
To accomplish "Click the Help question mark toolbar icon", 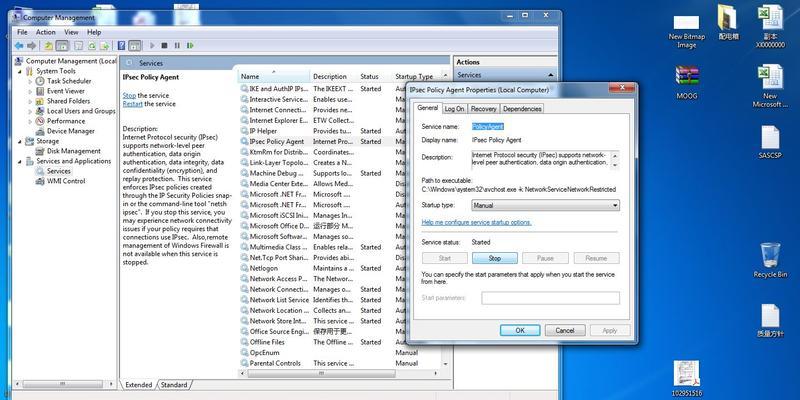I will point(121,46).
